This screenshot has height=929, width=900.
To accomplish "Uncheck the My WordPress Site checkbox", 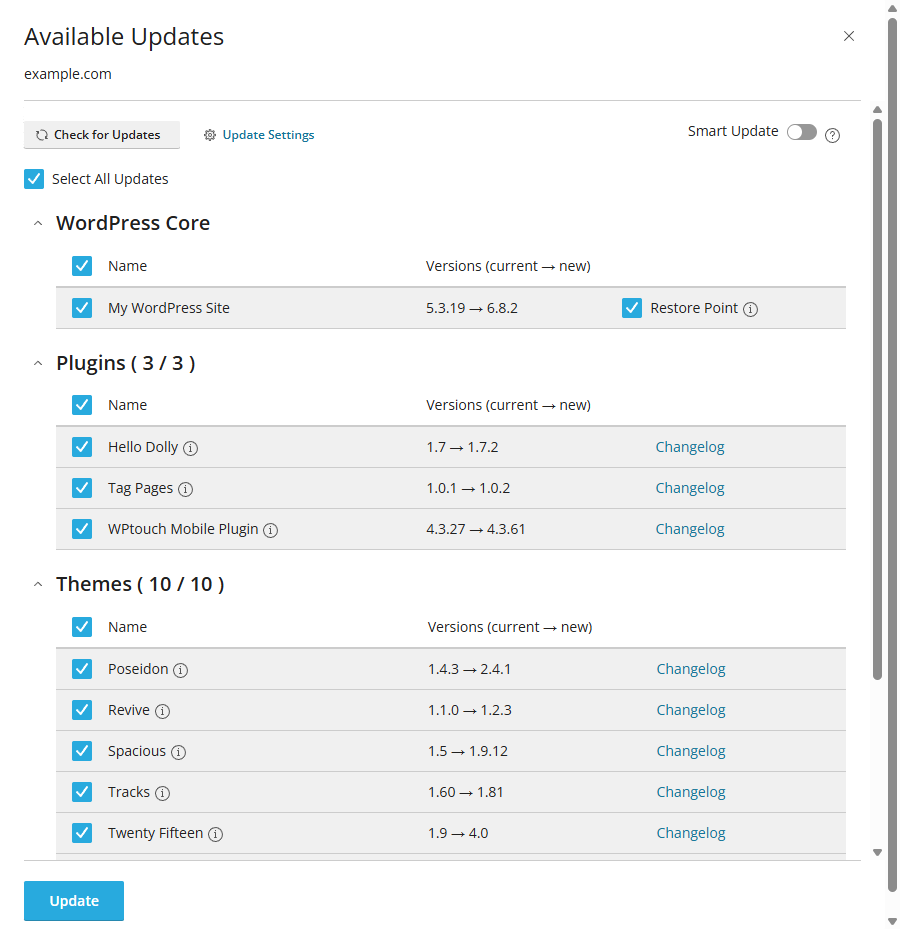I will (82, 308).
